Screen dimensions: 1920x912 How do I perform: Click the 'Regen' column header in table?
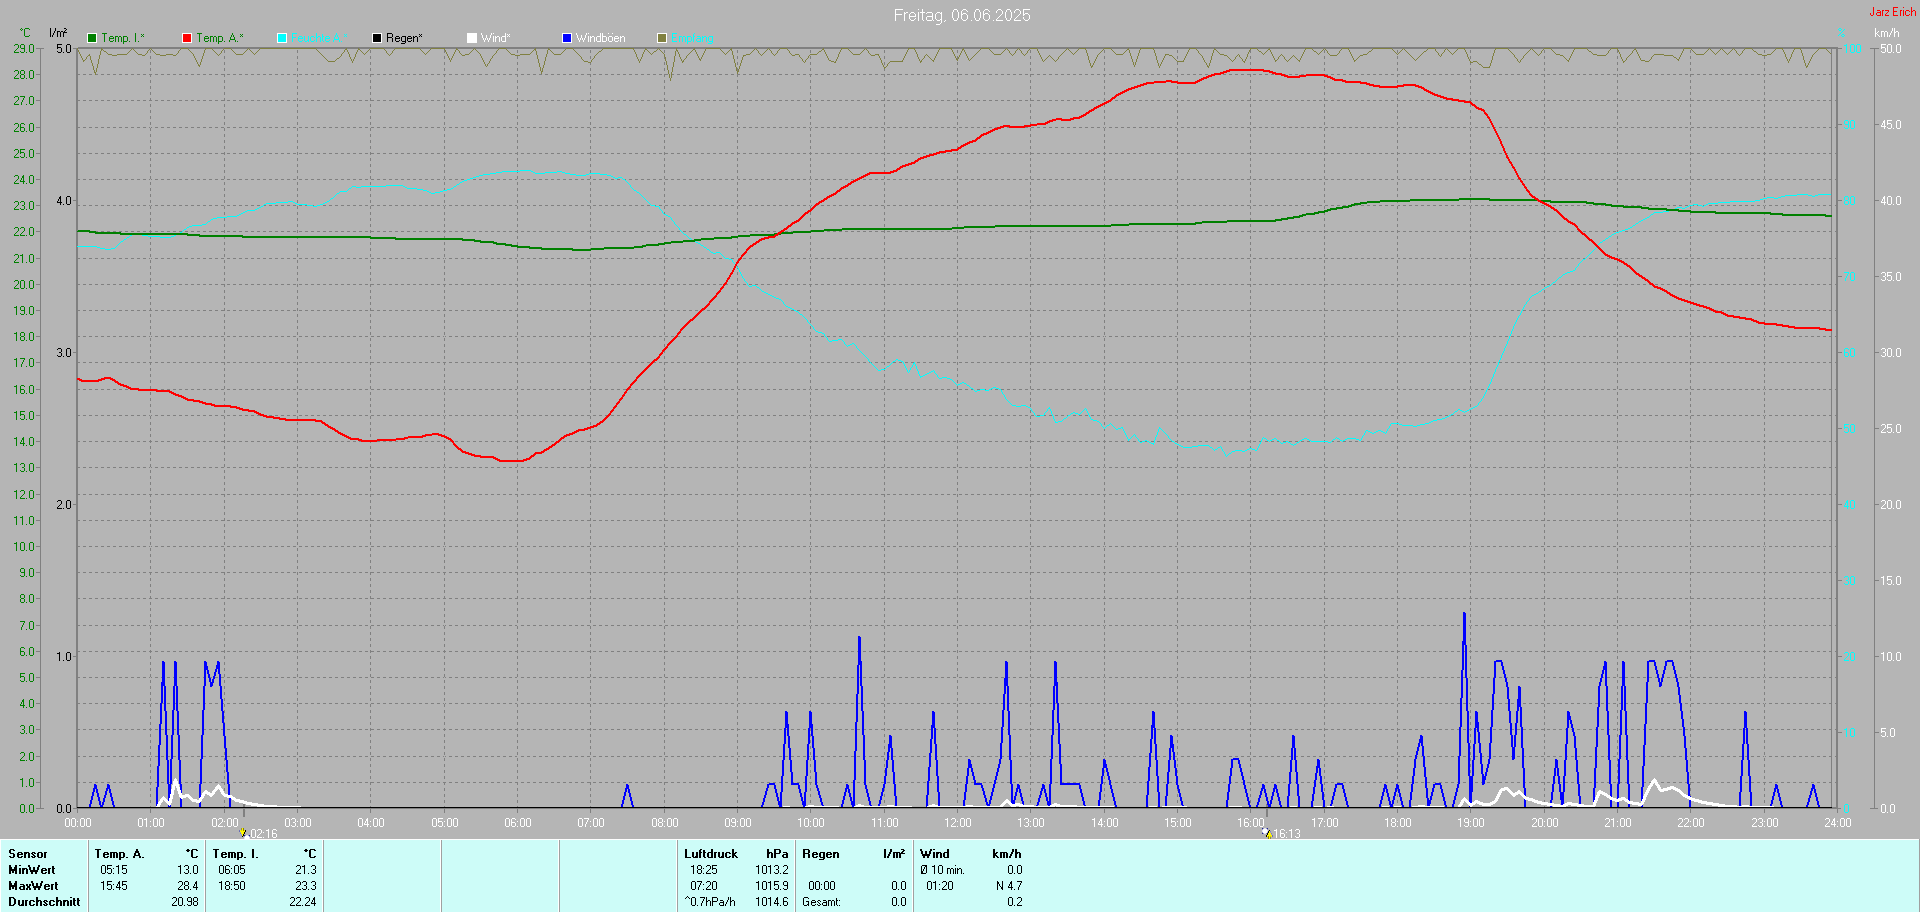click(821, 854)
